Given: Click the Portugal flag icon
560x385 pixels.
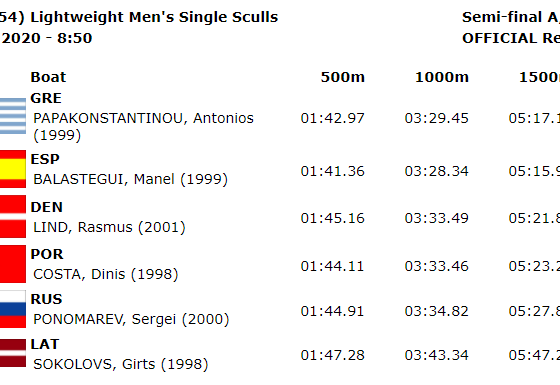Looking at the screenshot, I should pos(13,264).
